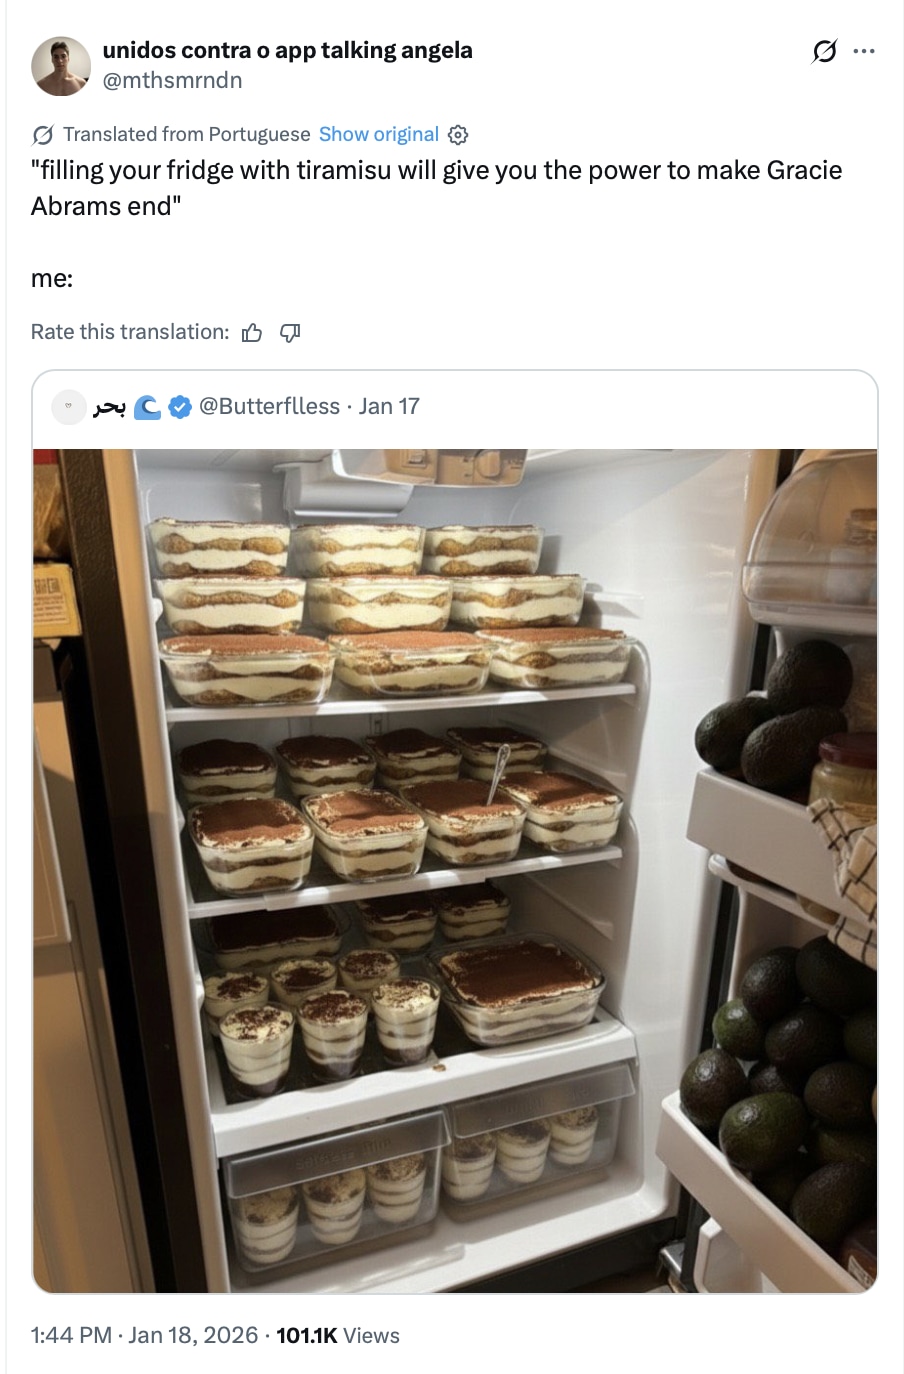
Task: Show original Portuguese text
Action: 378,135
